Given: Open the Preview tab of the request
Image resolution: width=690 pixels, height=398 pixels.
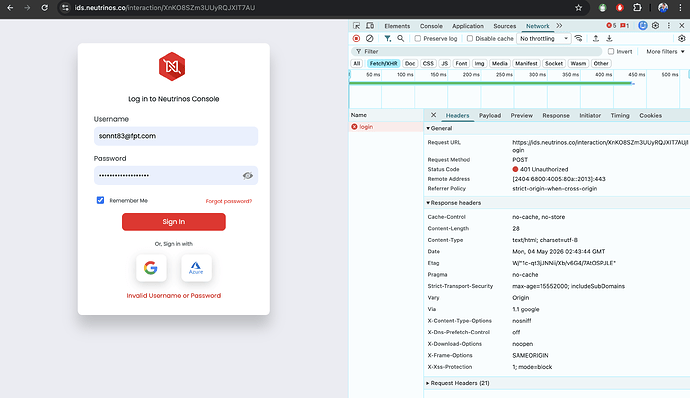Looking at the screenshot, I should tap(521, 115).
